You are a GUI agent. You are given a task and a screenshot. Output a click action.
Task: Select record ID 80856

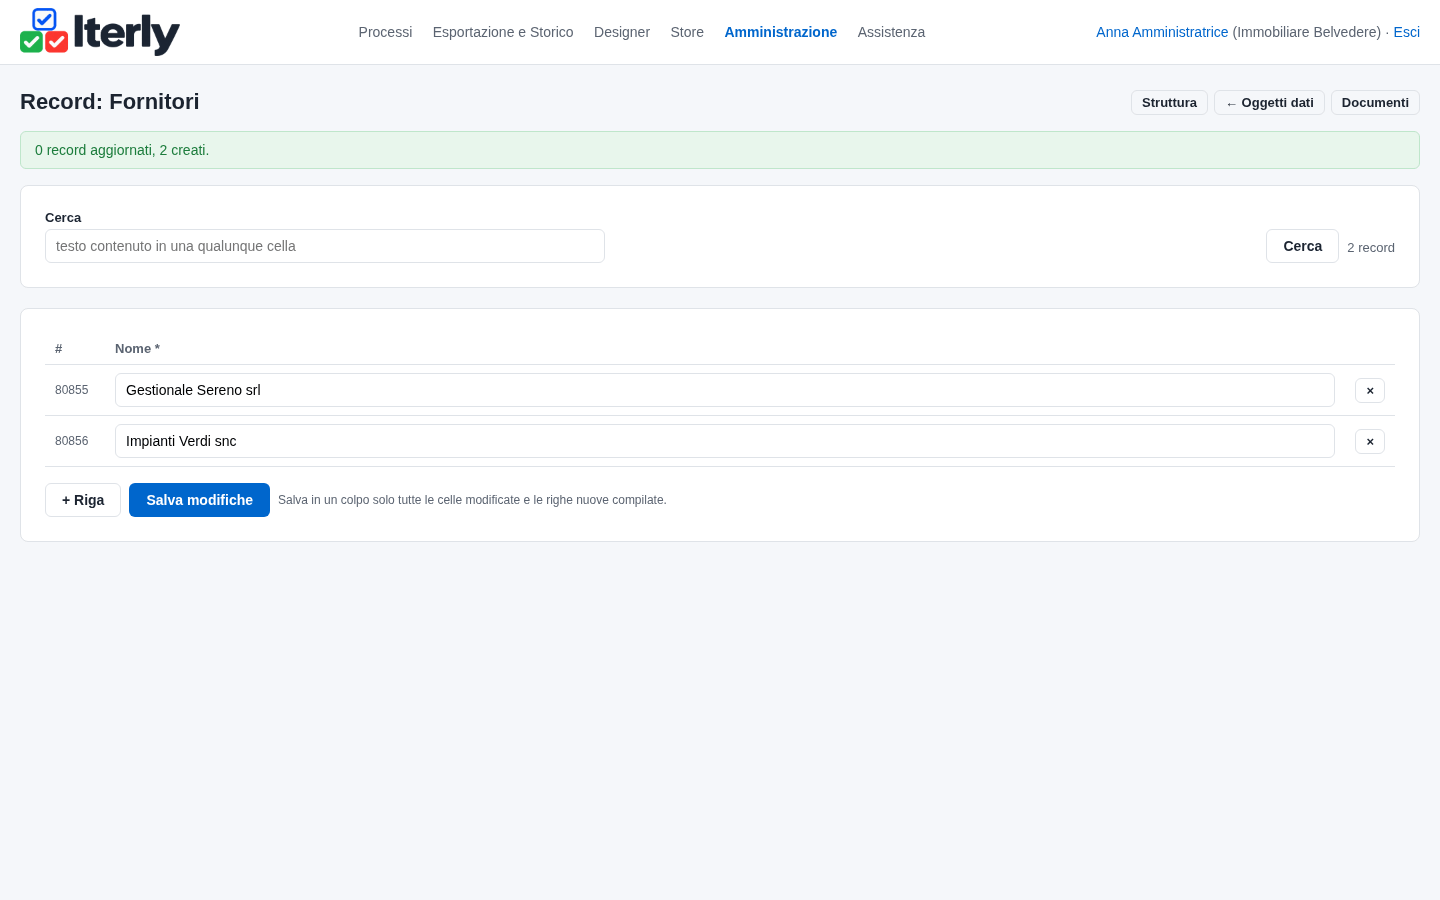(x=71, y=441)
